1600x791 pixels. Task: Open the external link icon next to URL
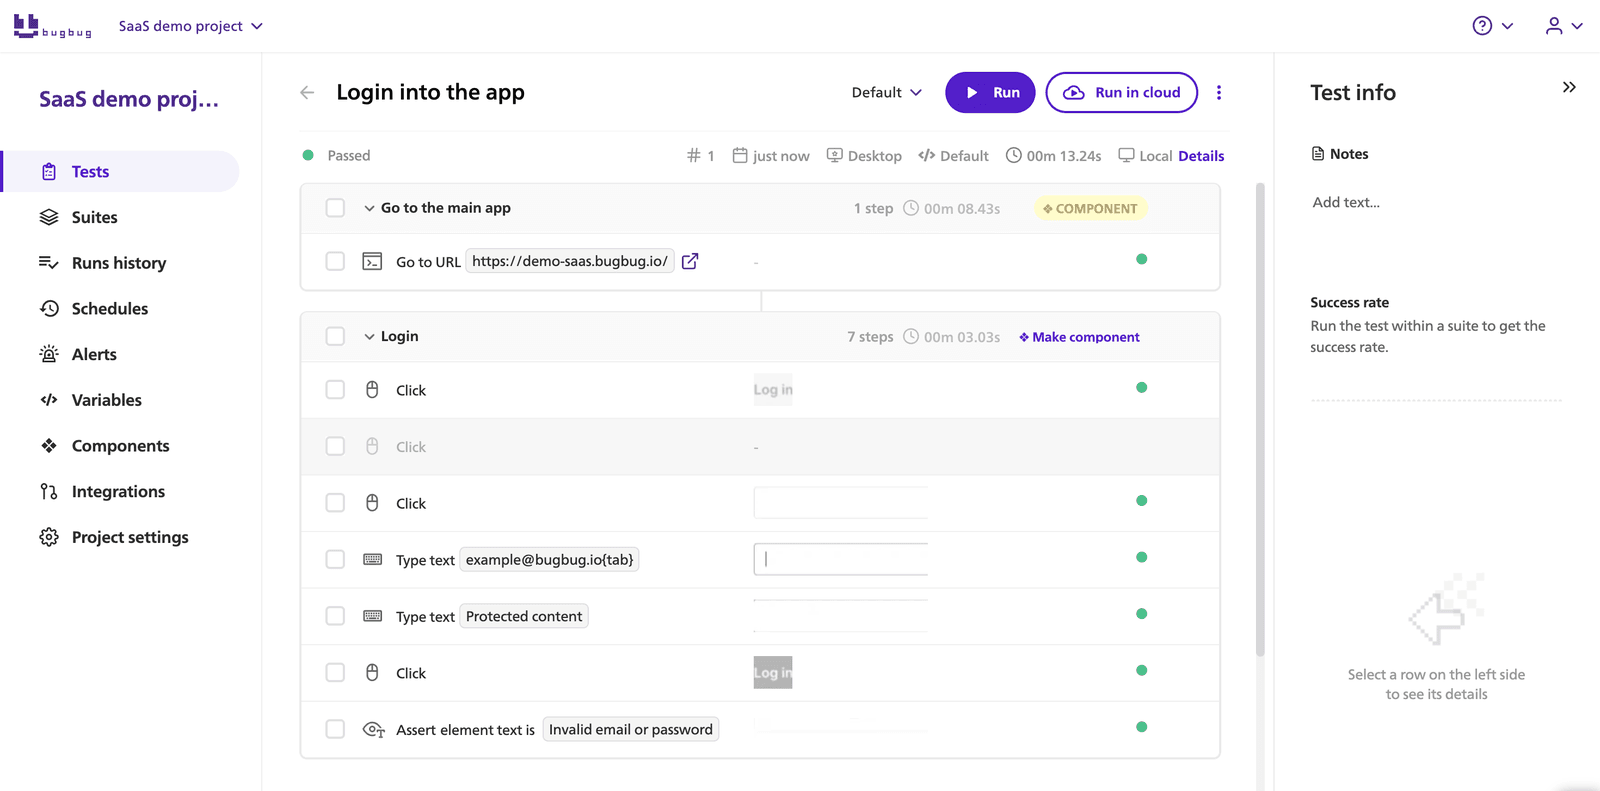pyautogui.click(x=690, y=261)
